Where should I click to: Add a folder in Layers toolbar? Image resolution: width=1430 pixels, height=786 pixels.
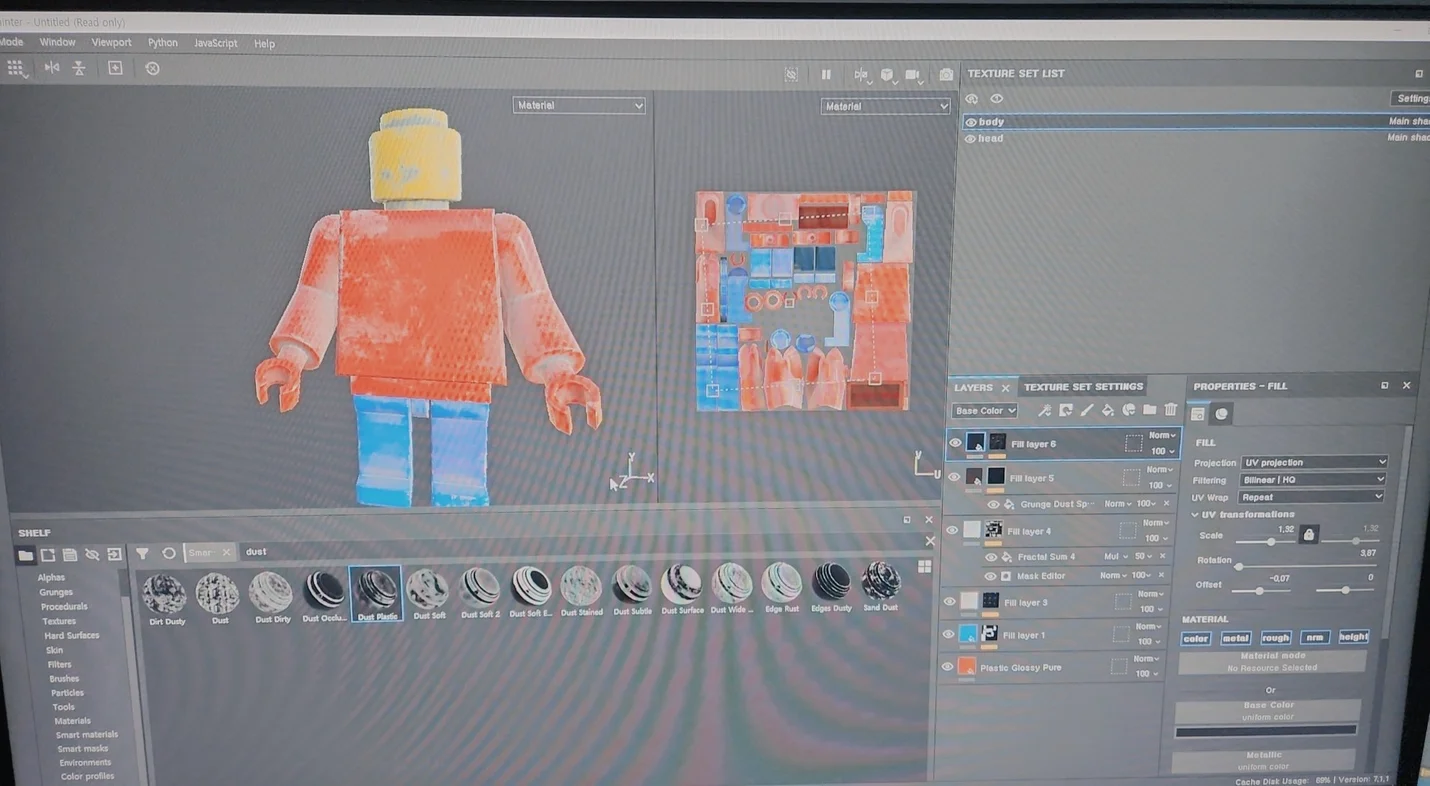[x=1150, y=410]
